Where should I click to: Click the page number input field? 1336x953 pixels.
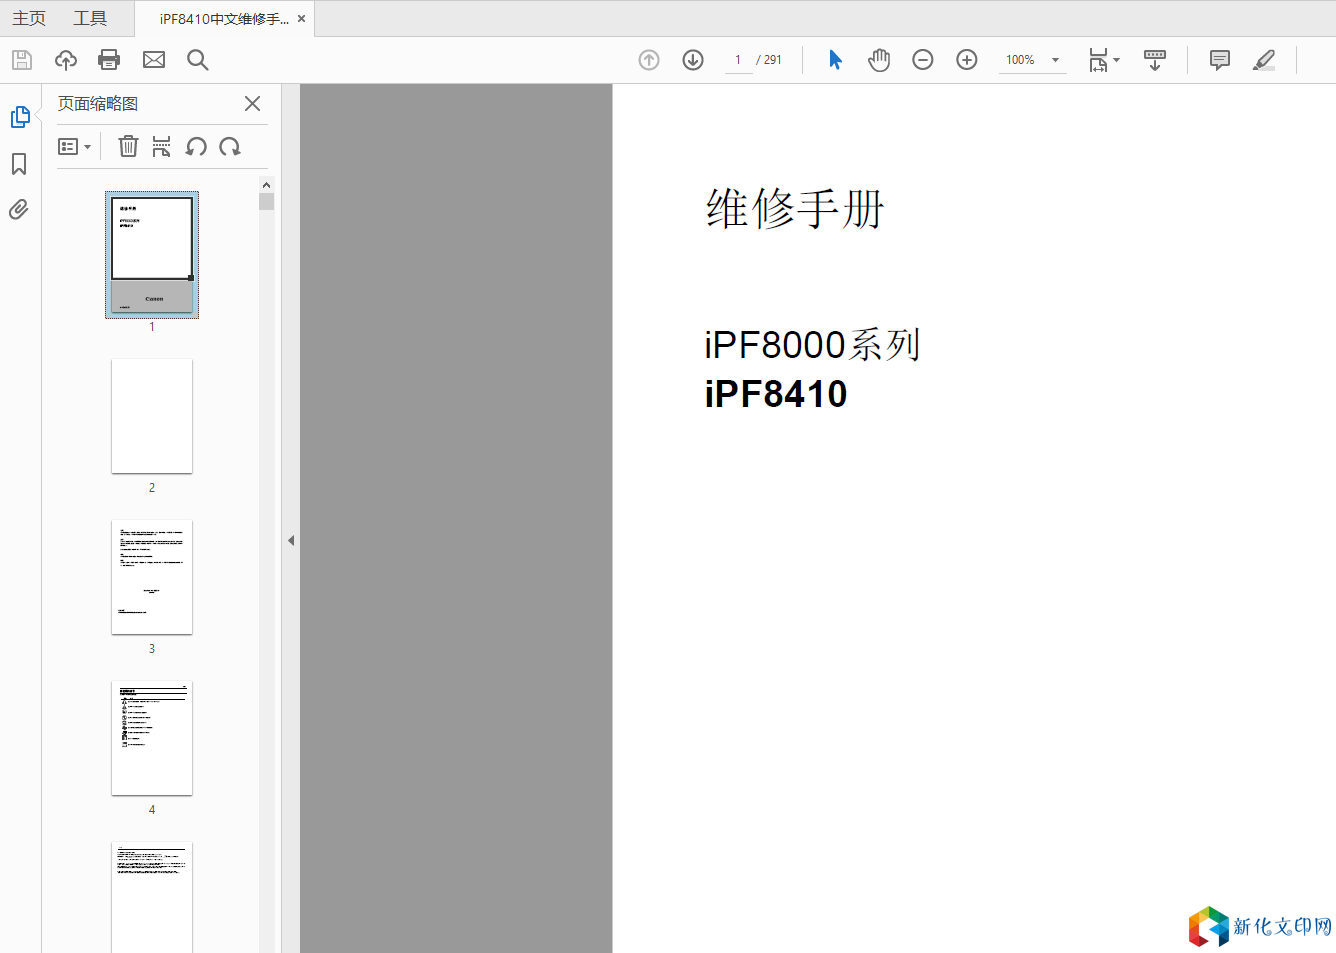tap(738, 60)
